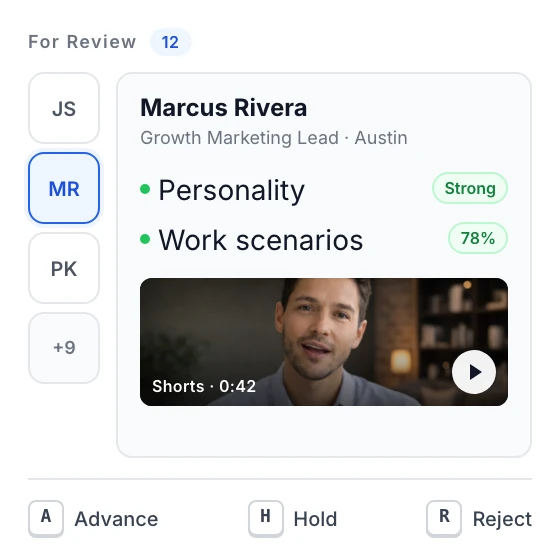This screenshot has width=560, height=560.
Task: Open the PK candidate tile
Action: pyautogui.click(x=64, y=268)
